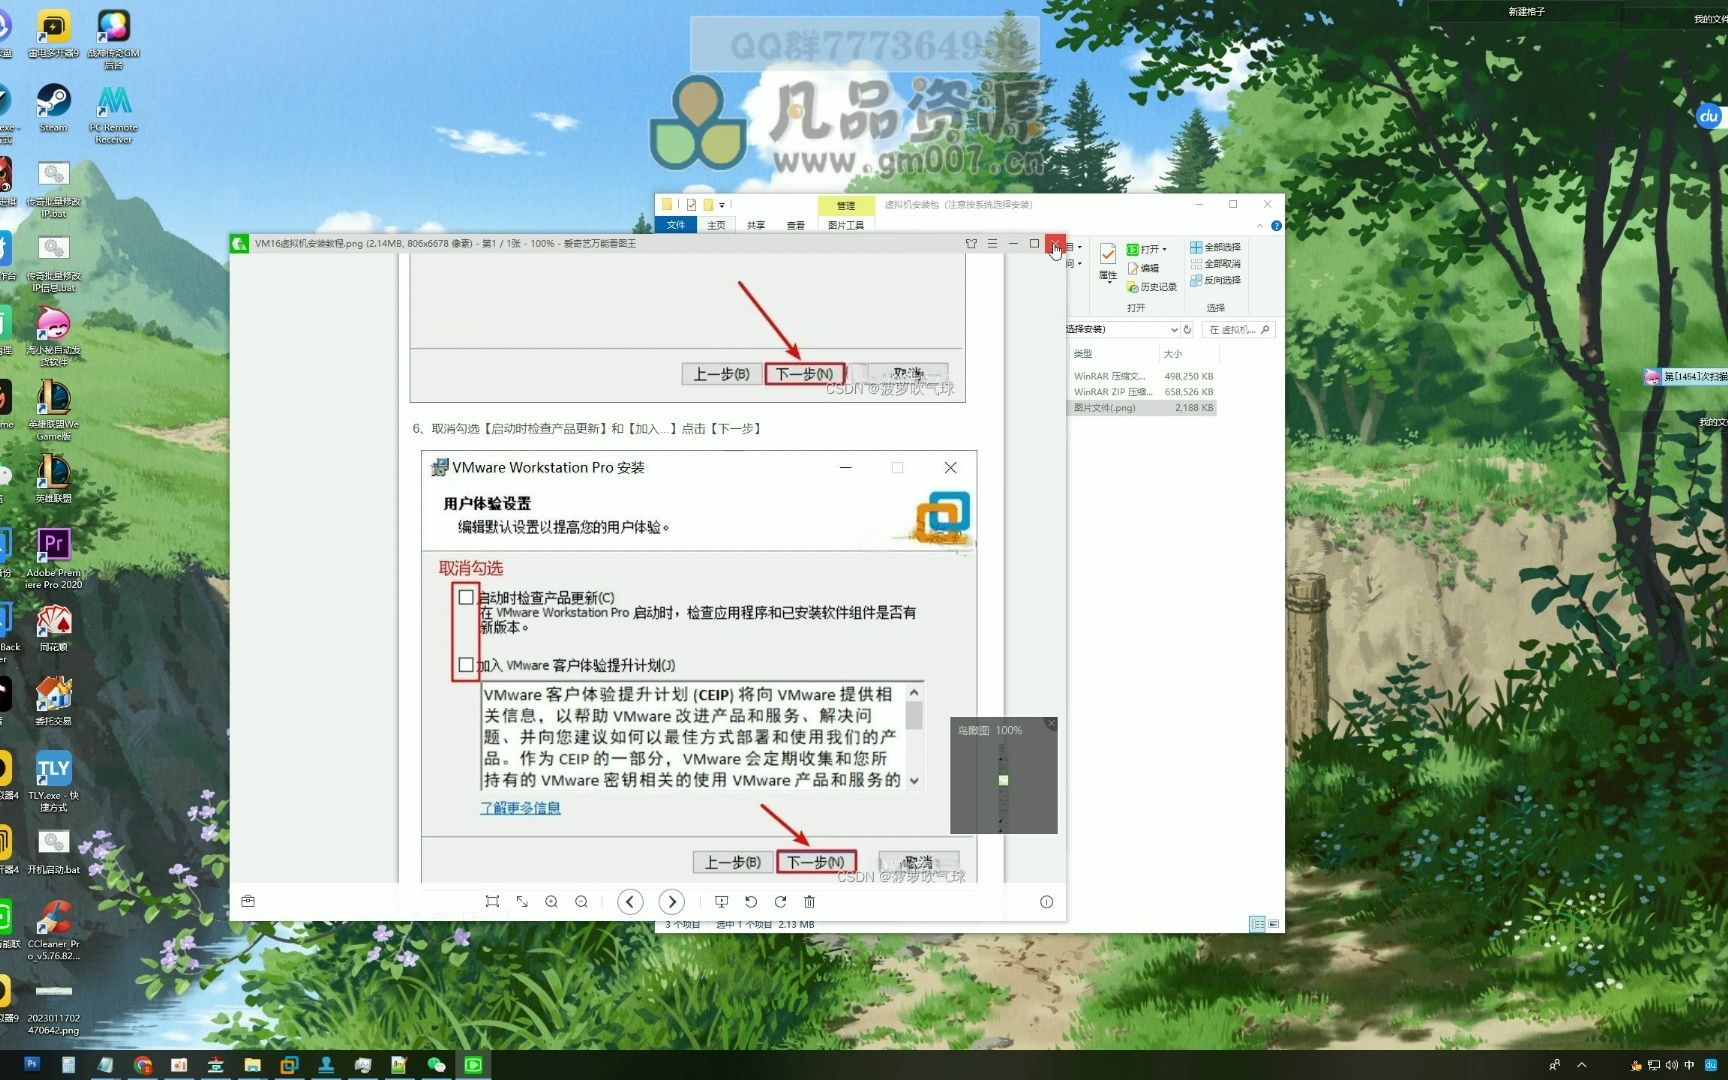Zoom out with the magnifier minus icon

[x=581, y=901]
